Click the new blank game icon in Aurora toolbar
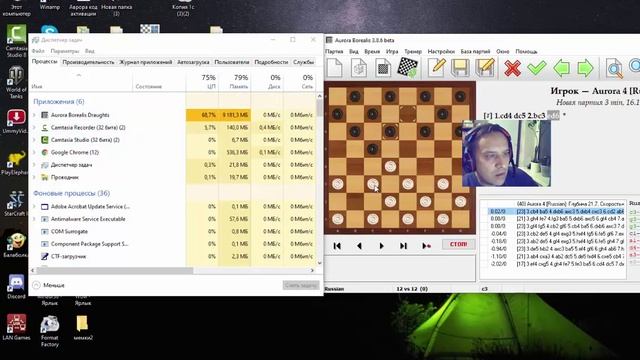This screenshot has width=640, height=360. click(334, 68)
